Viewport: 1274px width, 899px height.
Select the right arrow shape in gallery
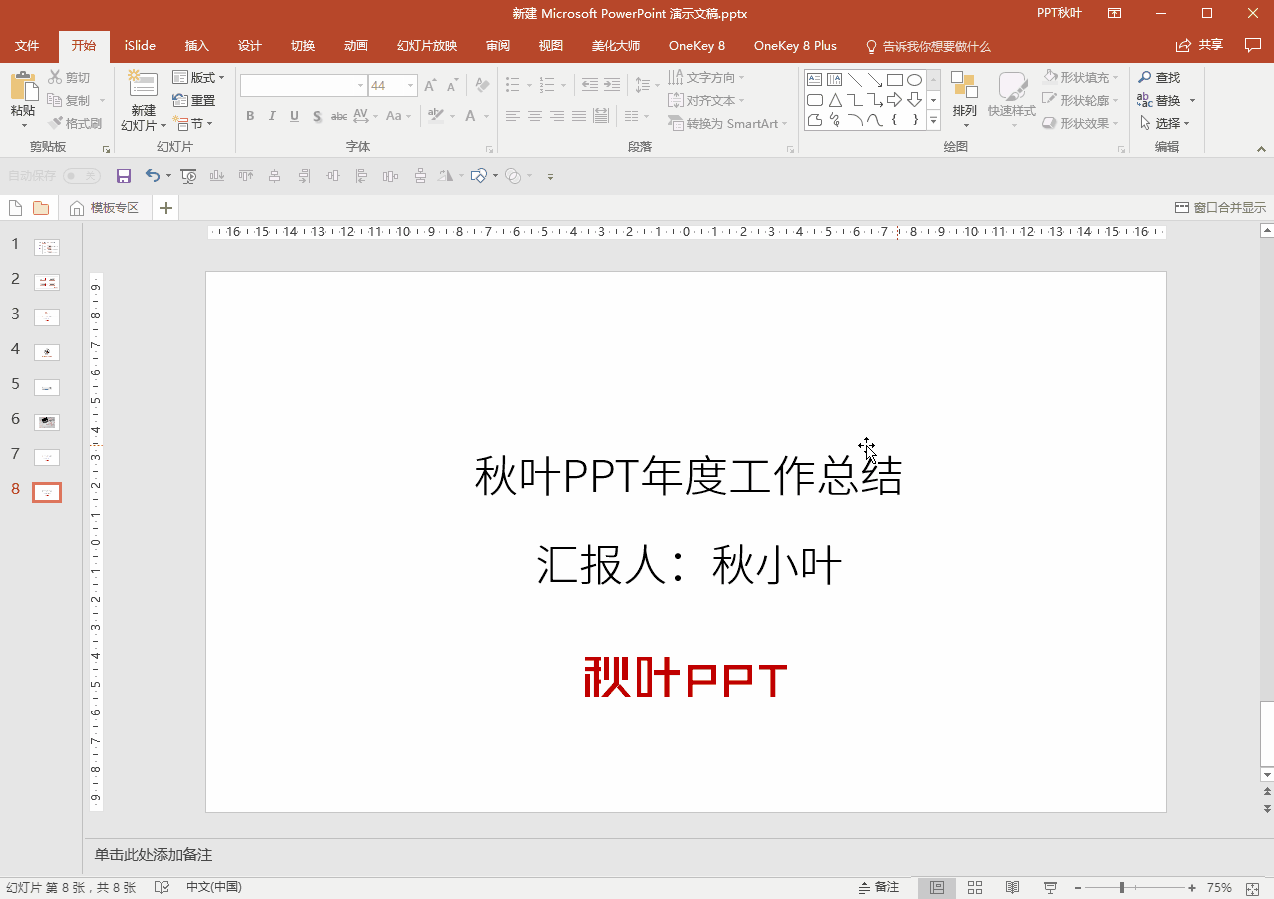click(x=894, y=100)
